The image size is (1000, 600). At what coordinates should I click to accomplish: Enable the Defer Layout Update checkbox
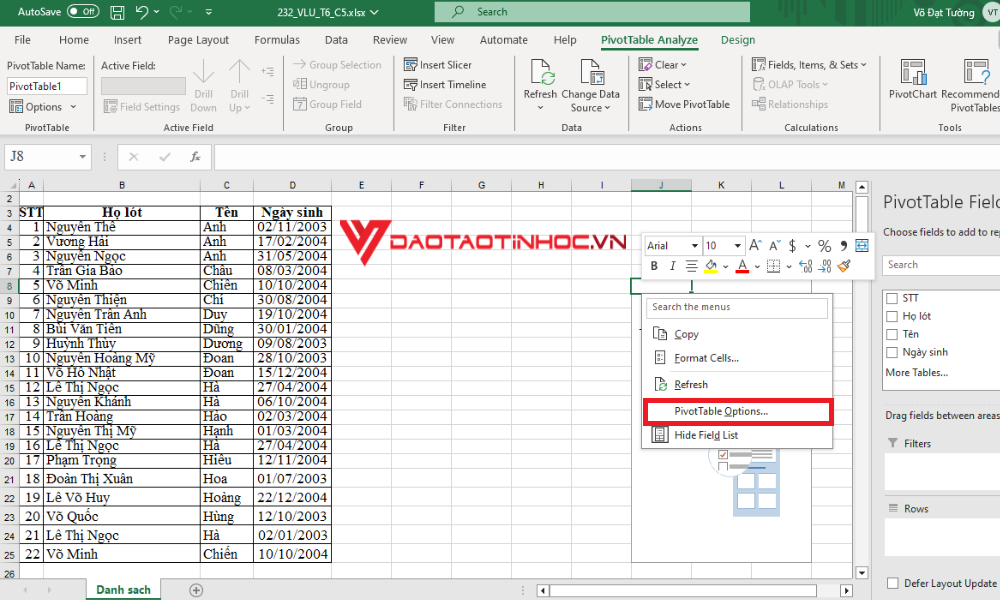(892, 583)
